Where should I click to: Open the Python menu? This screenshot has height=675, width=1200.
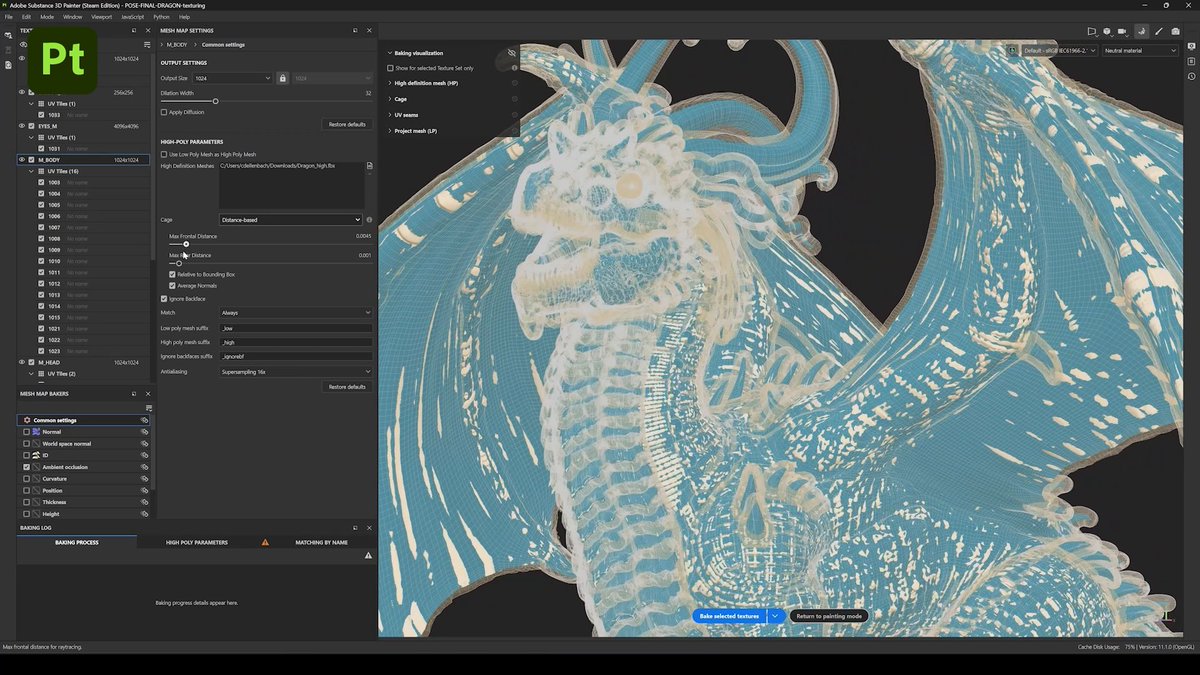(x=161, y=17)
